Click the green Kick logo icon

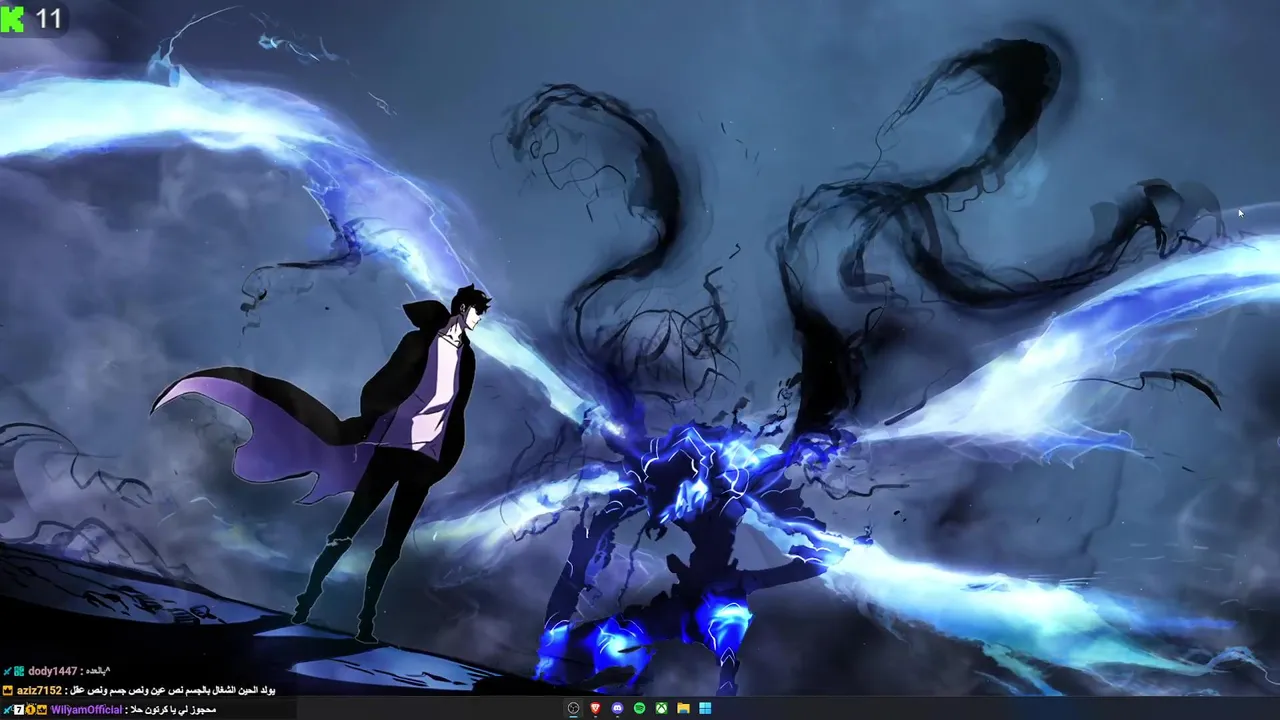coord(13,18)
